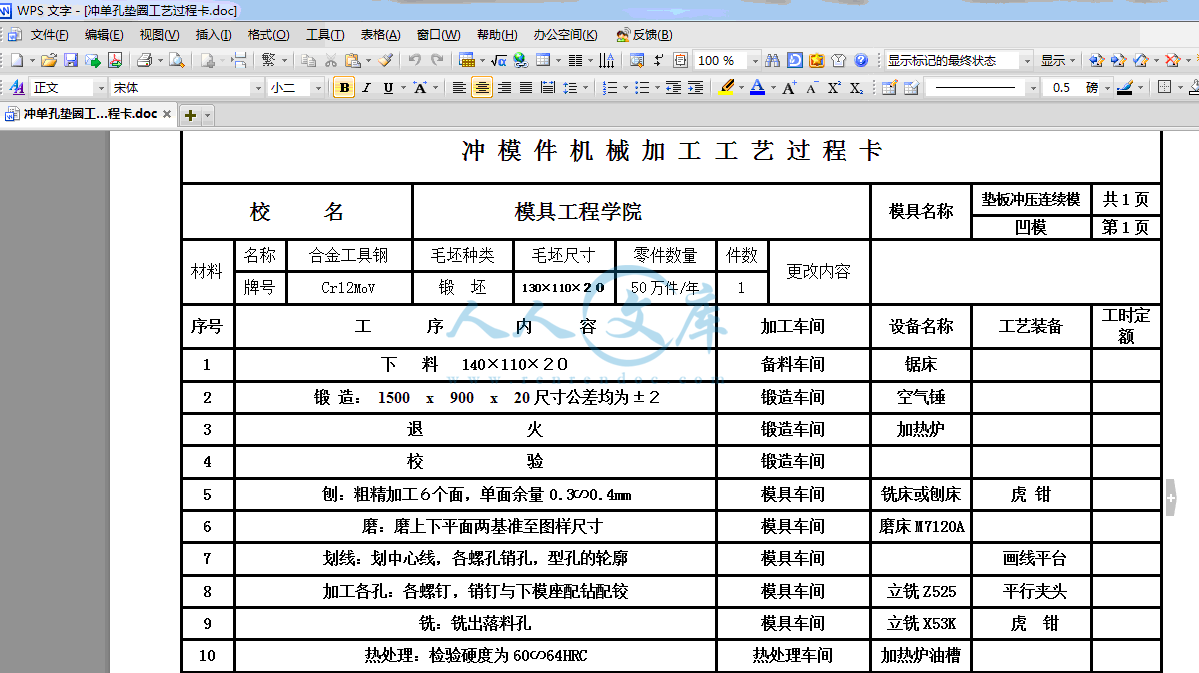The height and width of the screenshot is (673, 1199).
Task: Toggle underline formatting
Action: point(388,88)
